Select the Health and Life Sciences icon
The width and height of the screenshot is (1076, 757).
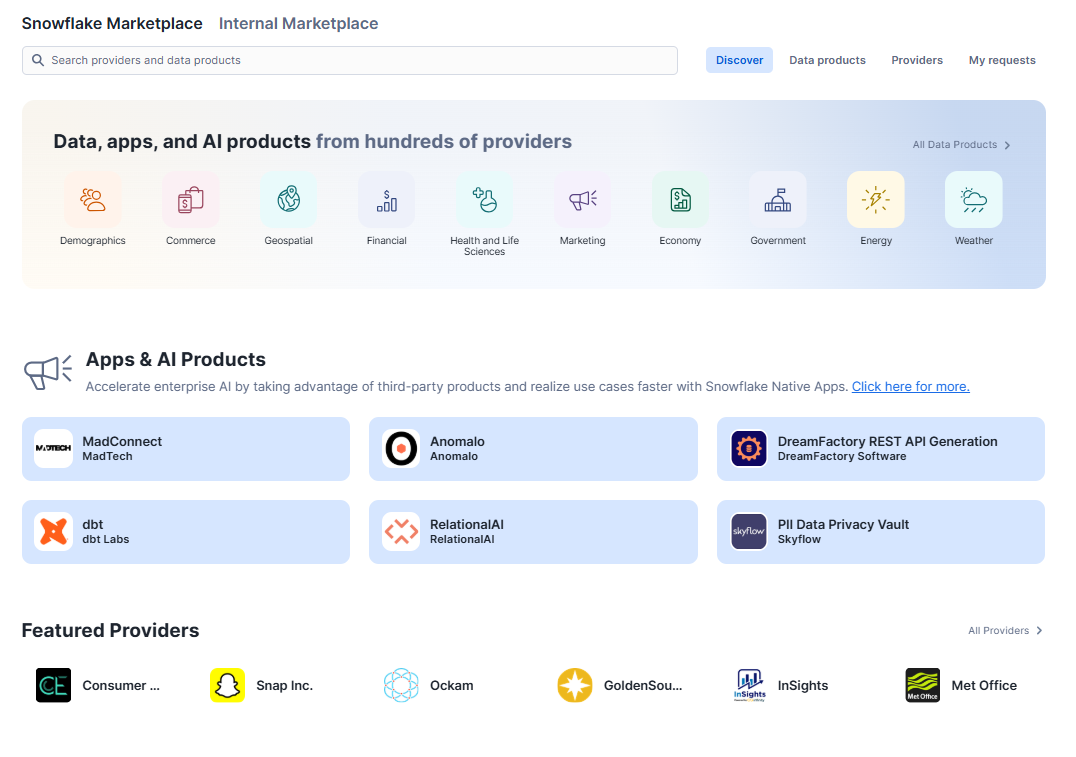pyautogui.click(x=484, y=199)
